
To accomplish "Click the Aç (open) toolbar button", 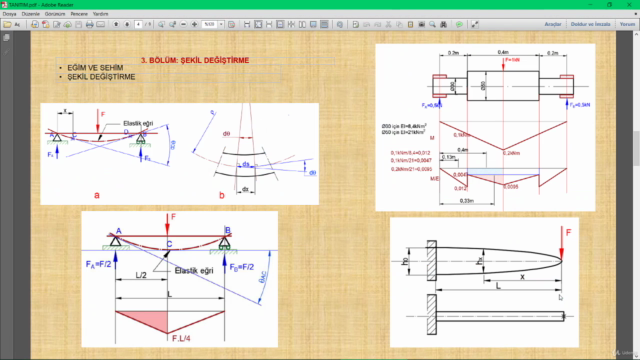I will 17,24.
